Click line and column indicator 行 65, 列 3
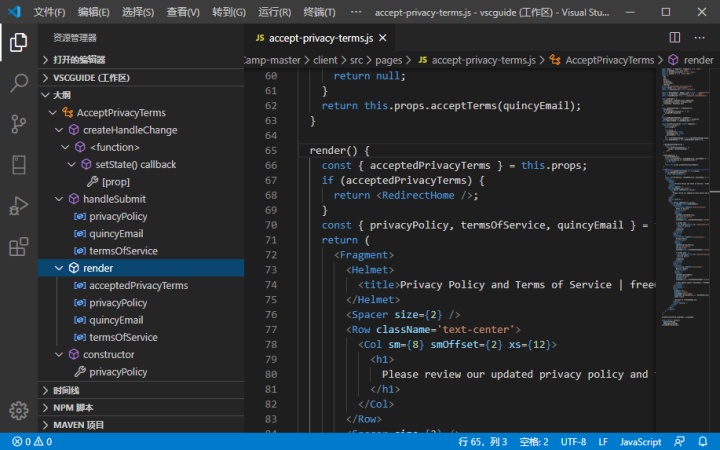The image size is (720, 450). (483, 442)
